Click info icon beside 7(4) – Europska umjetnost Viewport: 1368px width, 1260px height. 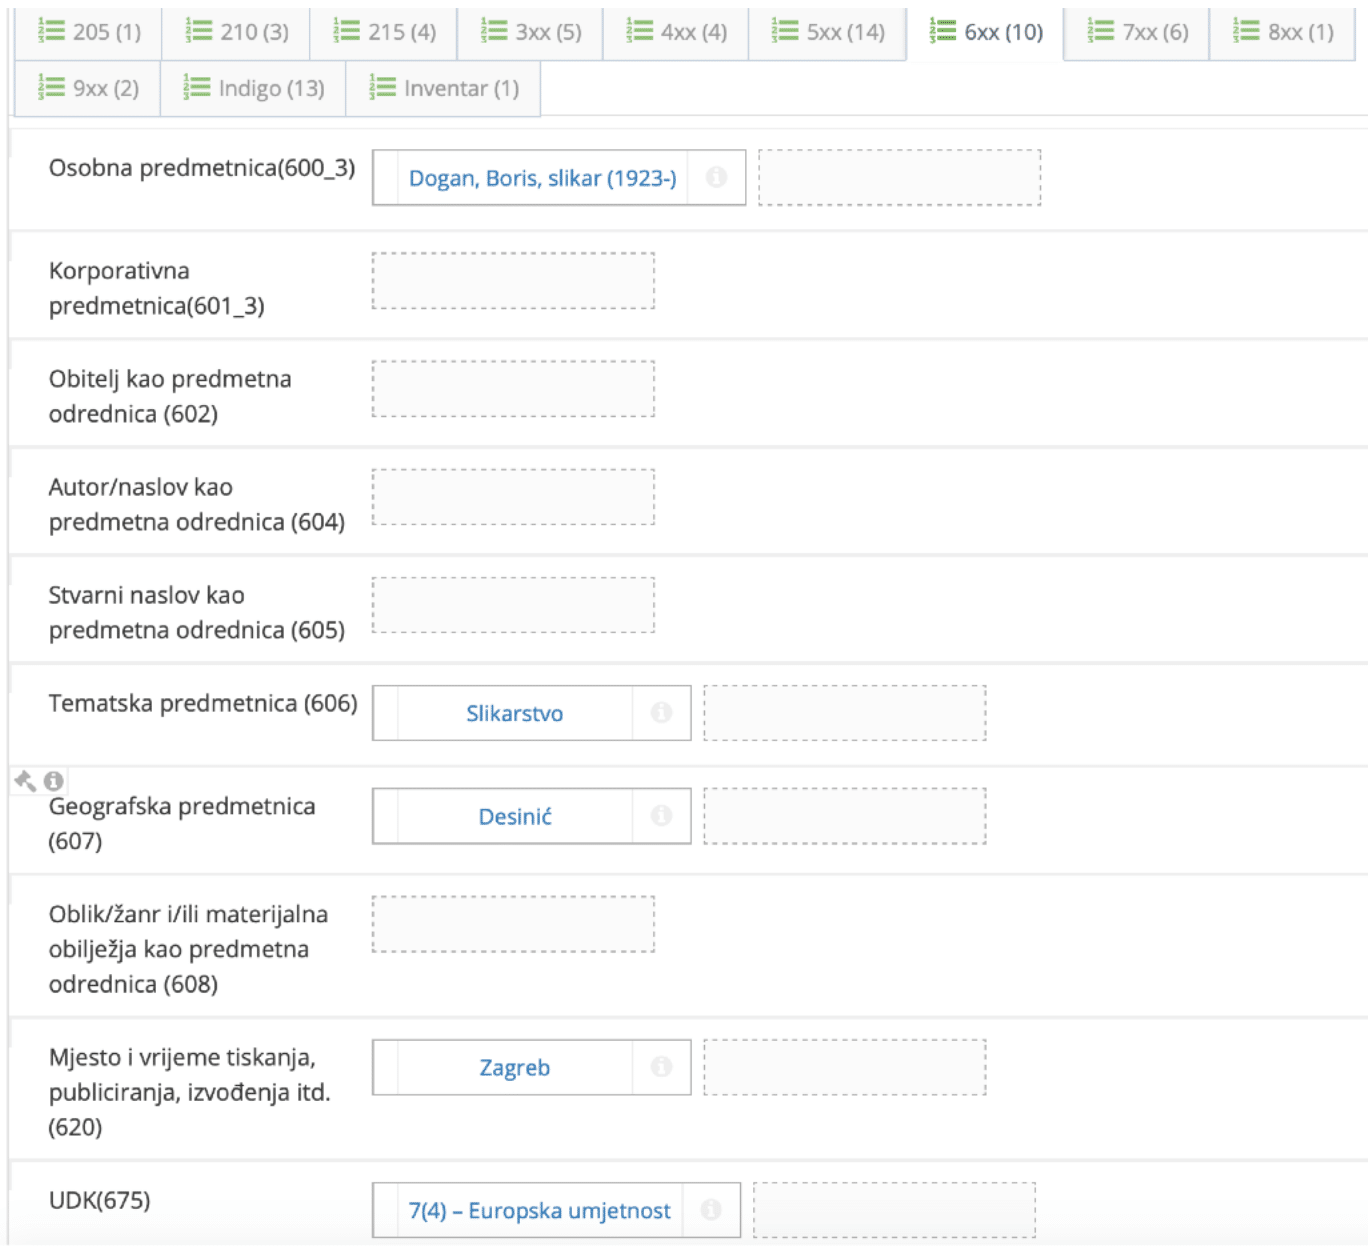[711, 1210]
